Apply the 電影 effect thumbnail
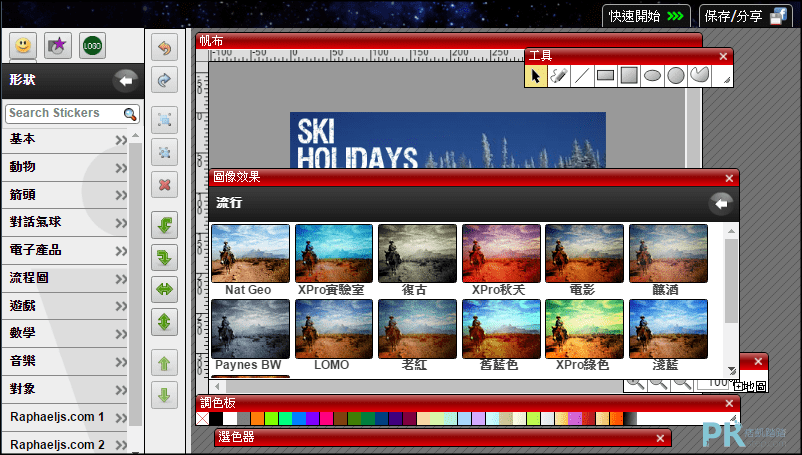This screenshot has height=455, width=802. [x=585, y=254]
